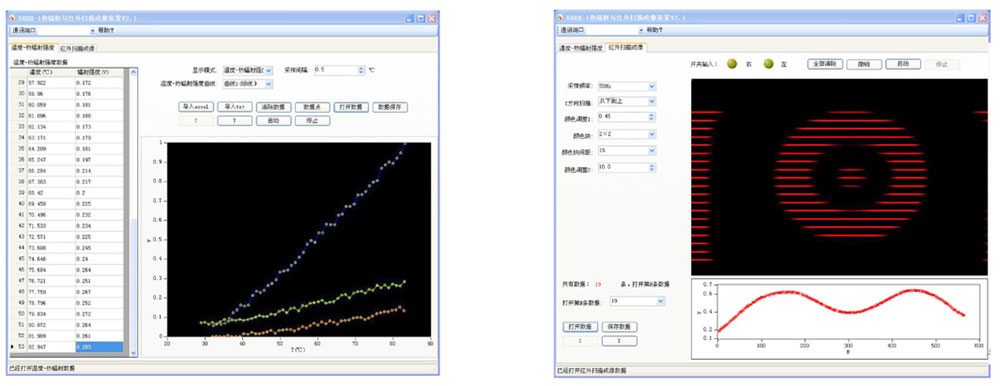Screen dimensions: 1000x386
Task: Open the Help menu in right window
Action: click(654, 30)
